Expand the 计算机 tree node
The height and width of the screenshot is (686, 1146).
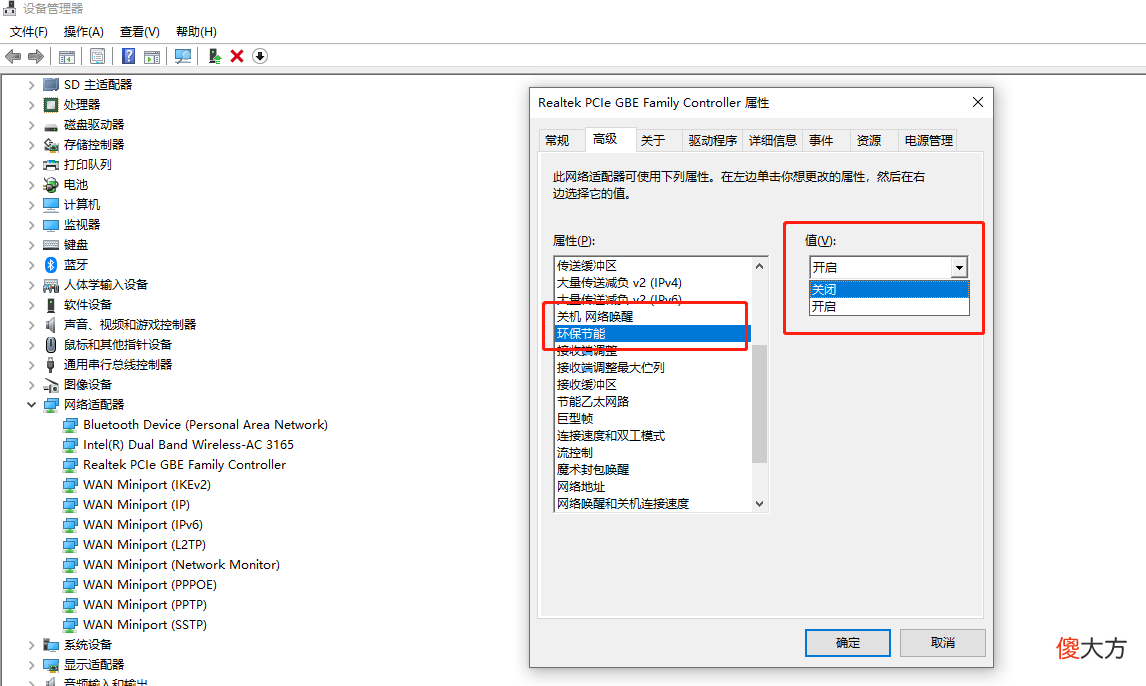[31, 205]
